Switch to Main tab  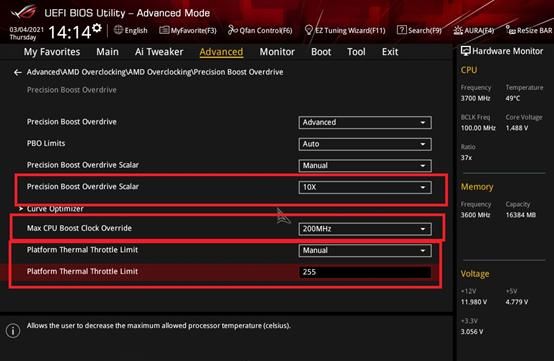coord(107,52)
